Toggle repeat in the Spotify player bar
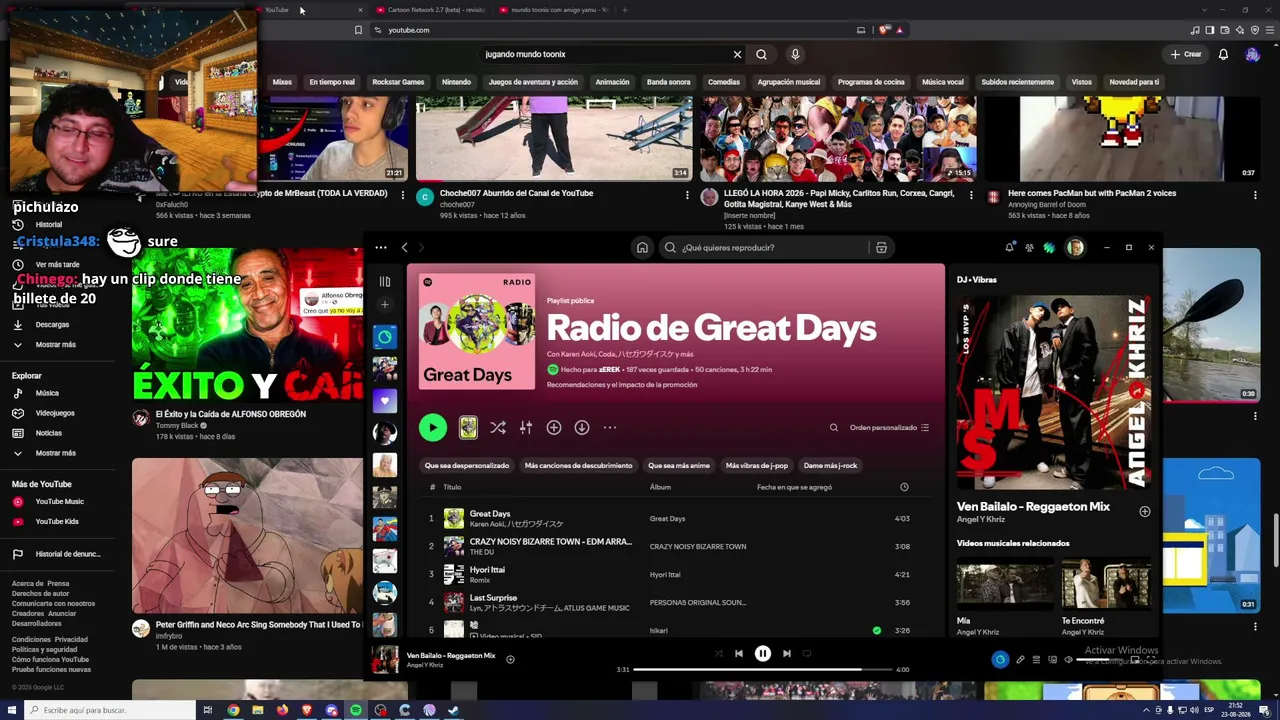This screenshot has width=1280, height=720. (x=807, y=654)
